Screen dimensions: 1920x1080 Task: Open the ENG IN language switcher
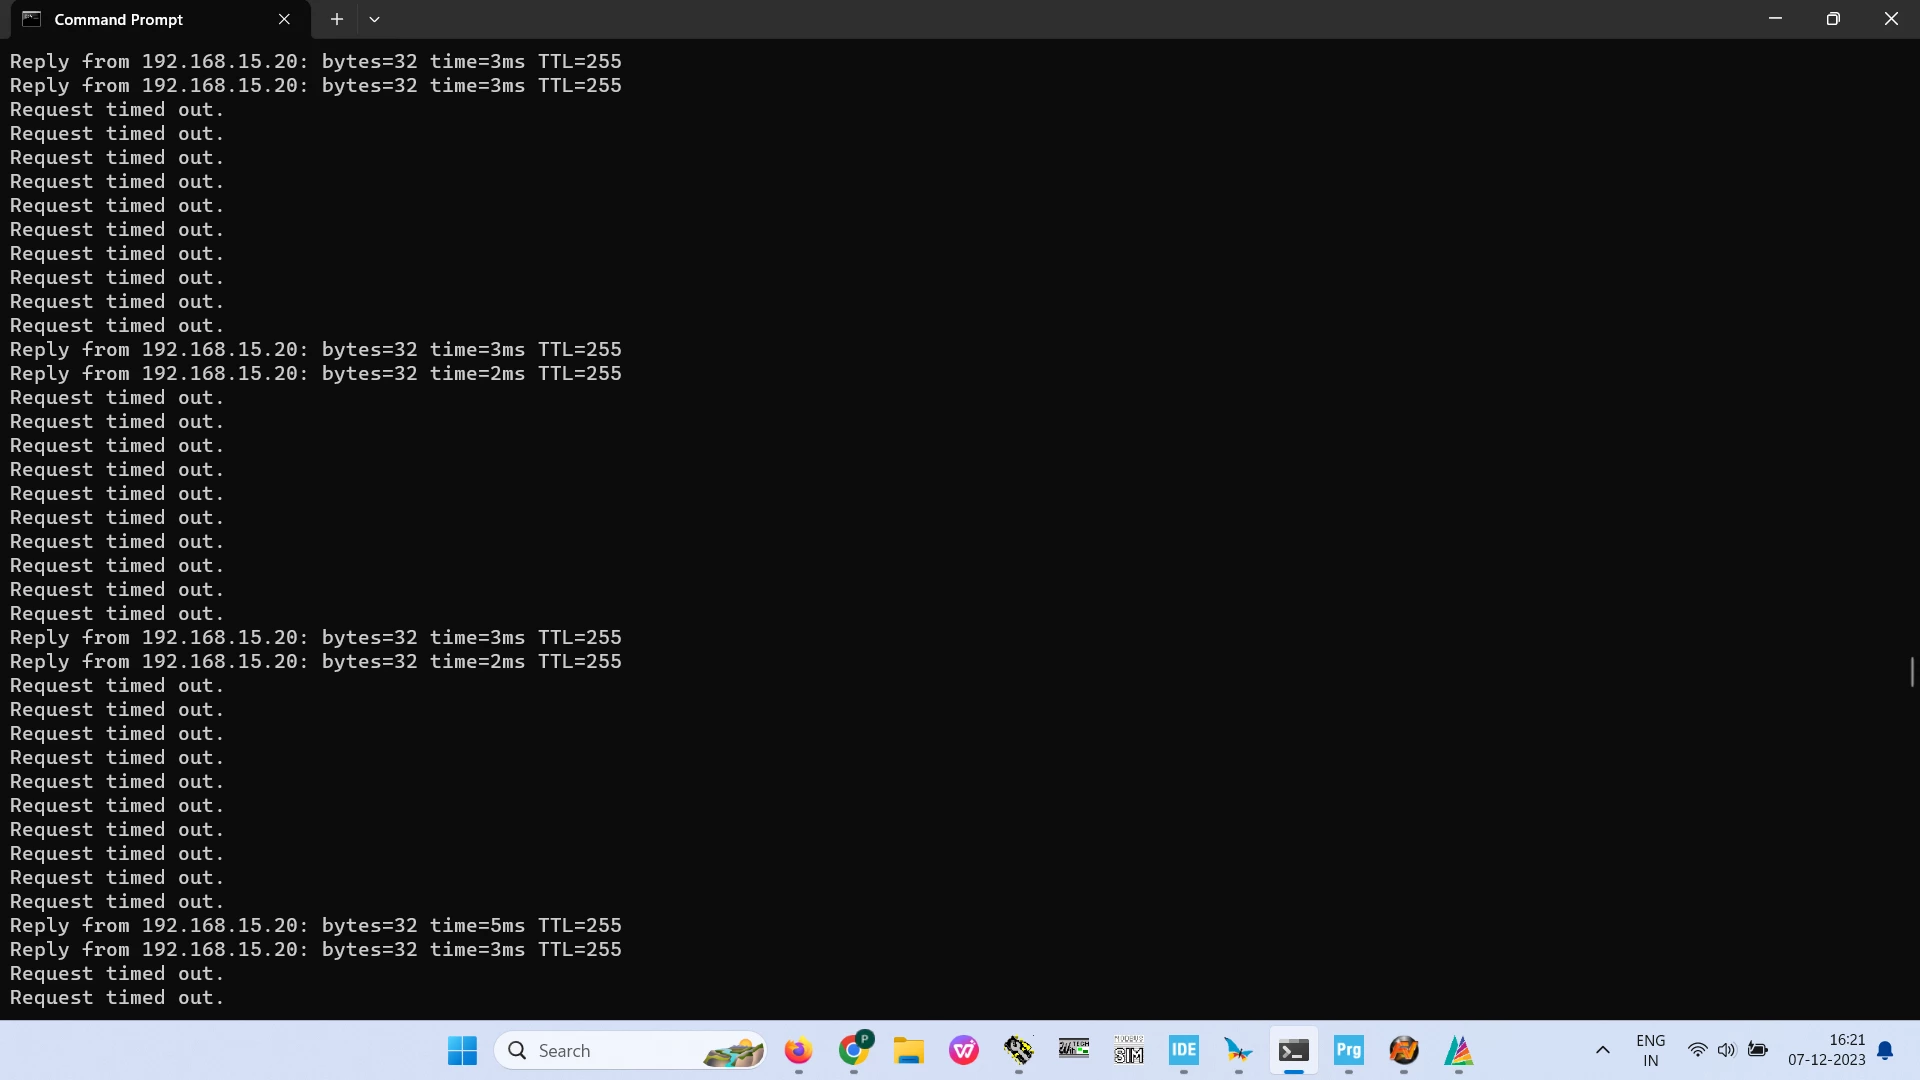(1651, 1050)
